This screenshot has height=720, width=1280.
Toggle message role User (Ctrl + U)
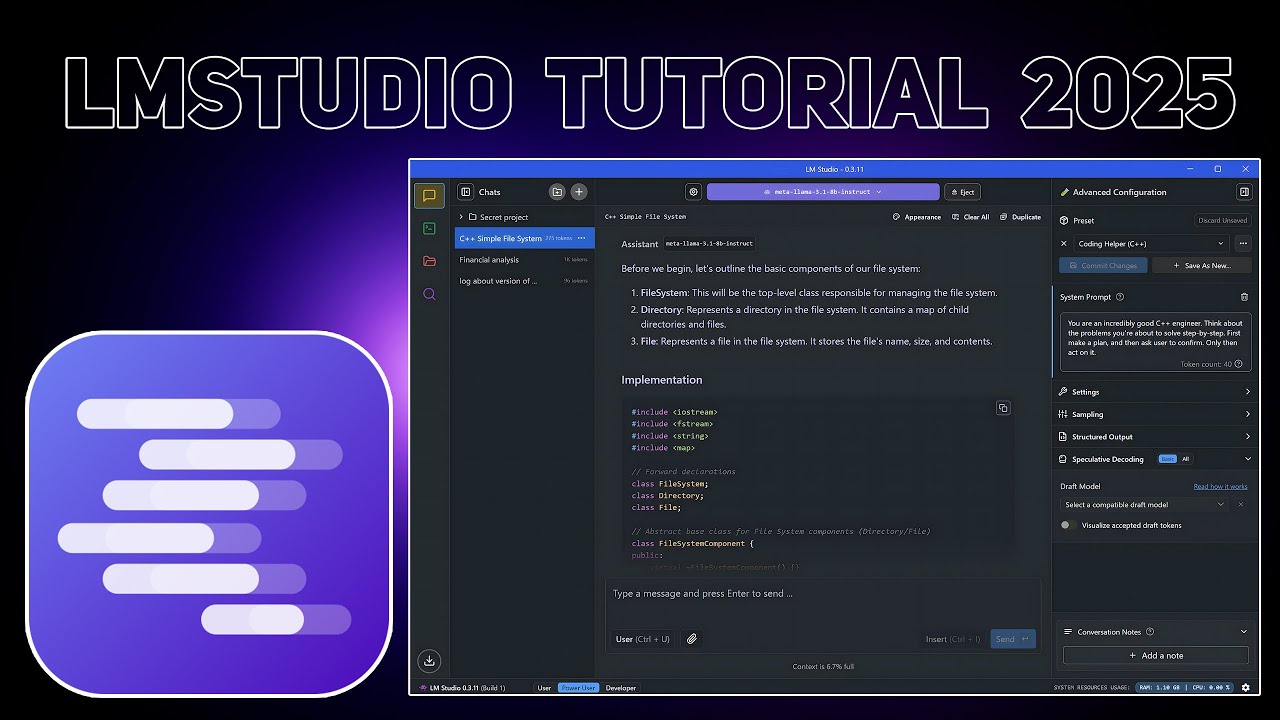pos(642,639)
